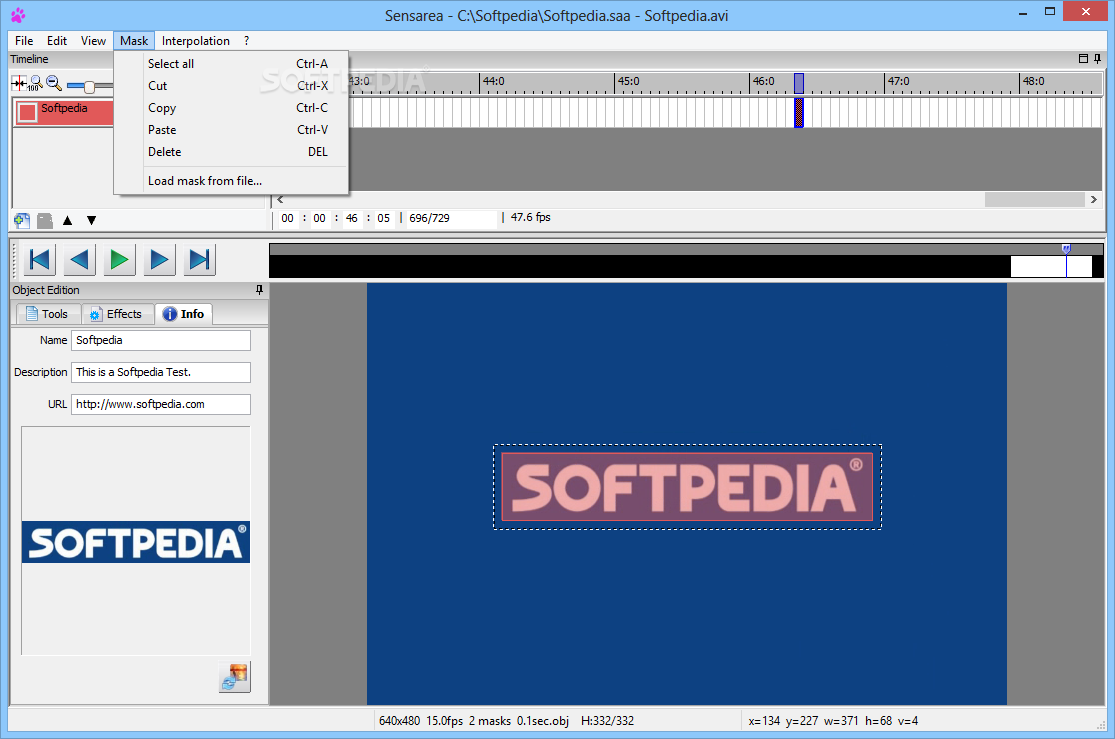The width and height of the screenshot is (1115, 739).
Task: Choose Cut from the Mask menu
Action: click(x=231, y=86)
